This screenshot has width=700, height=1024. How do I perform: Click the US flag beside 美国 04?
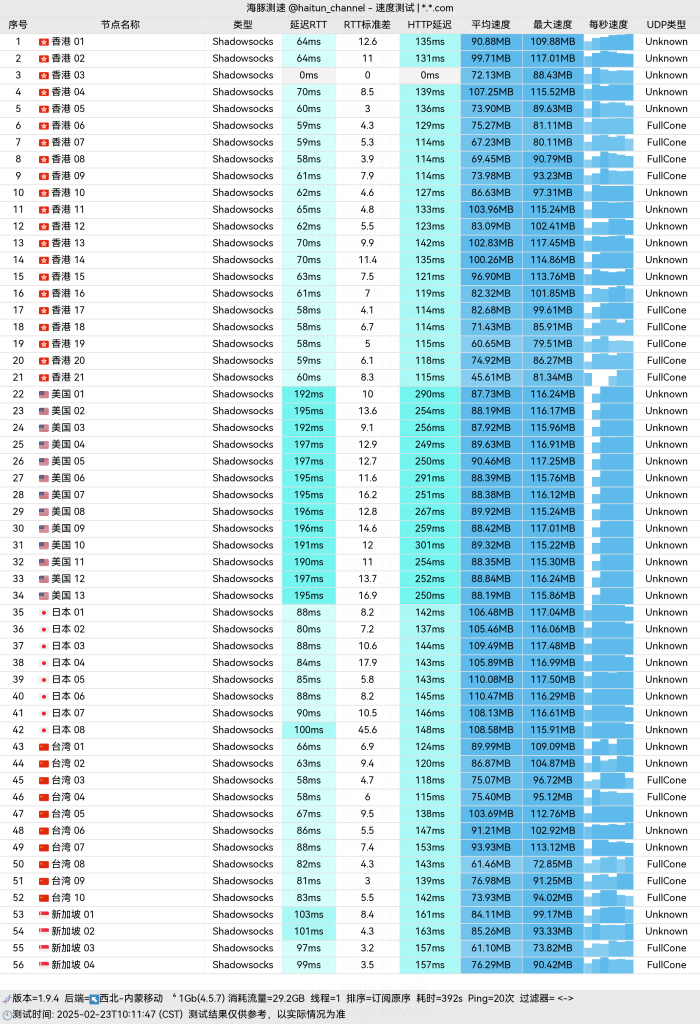pyautogui.click(x=44, y=445)
